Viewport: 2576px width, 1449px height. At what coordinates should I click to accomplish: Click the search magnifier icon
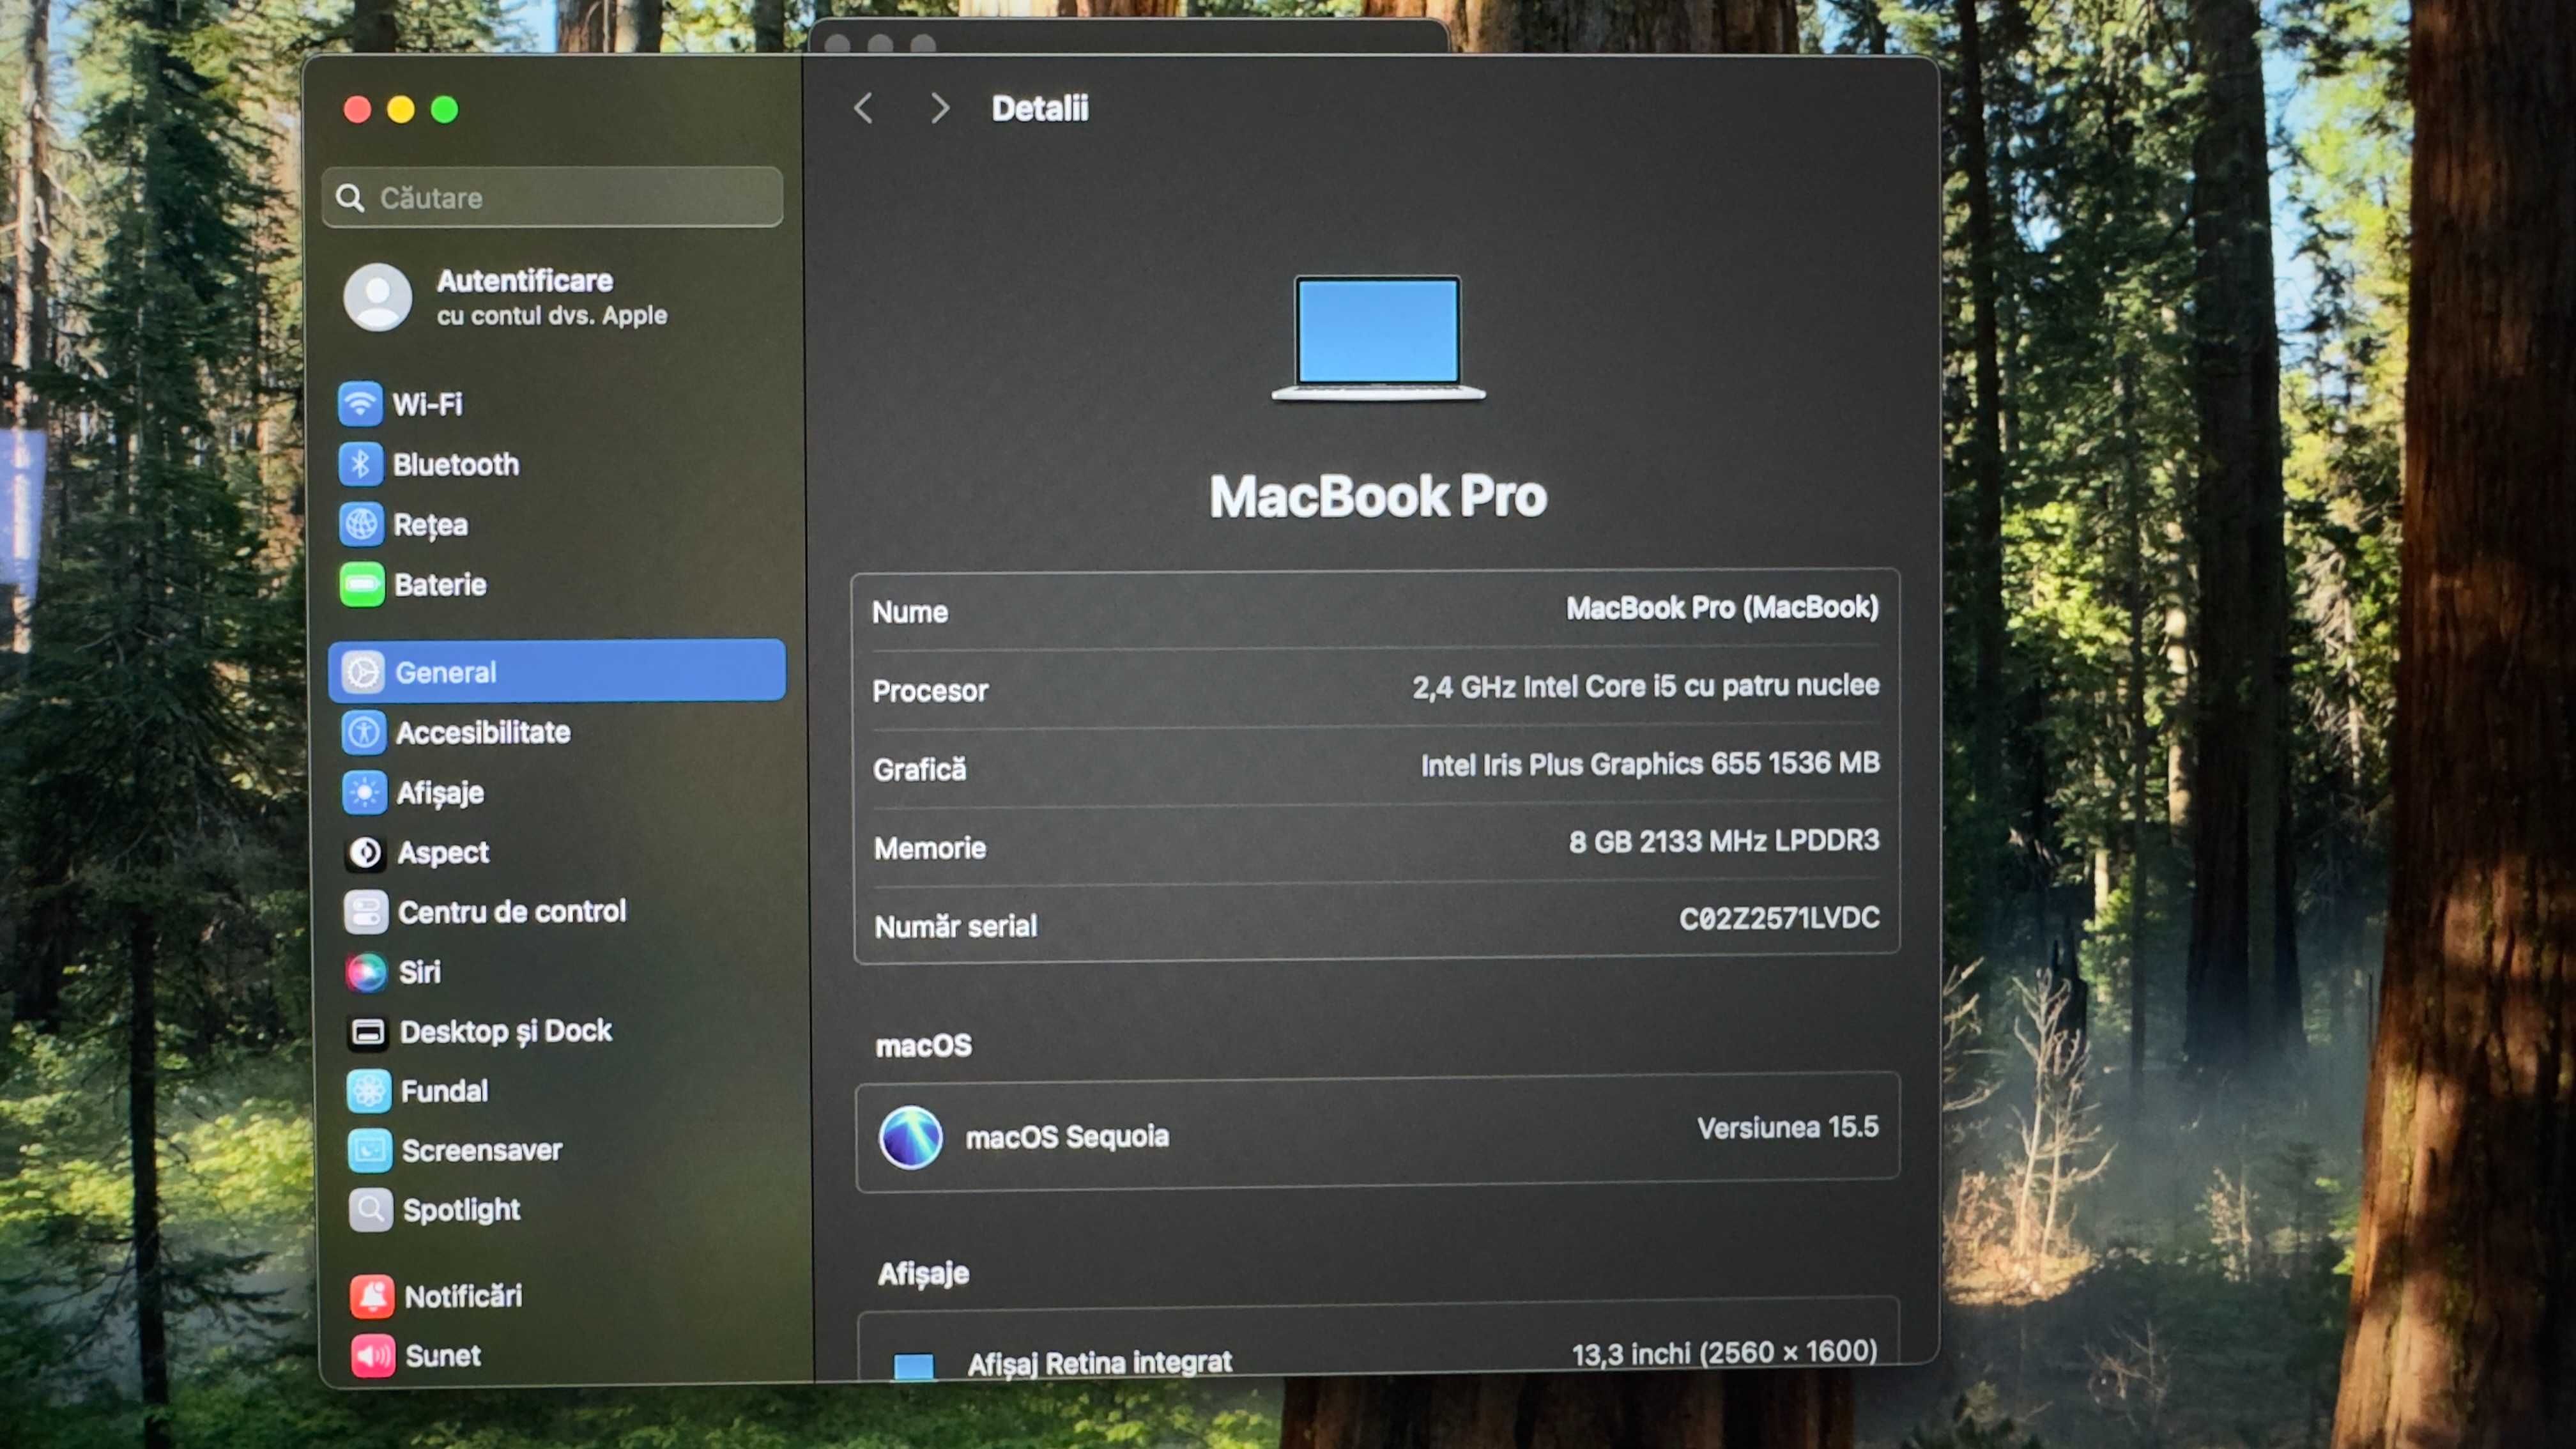tap(350, 197)
